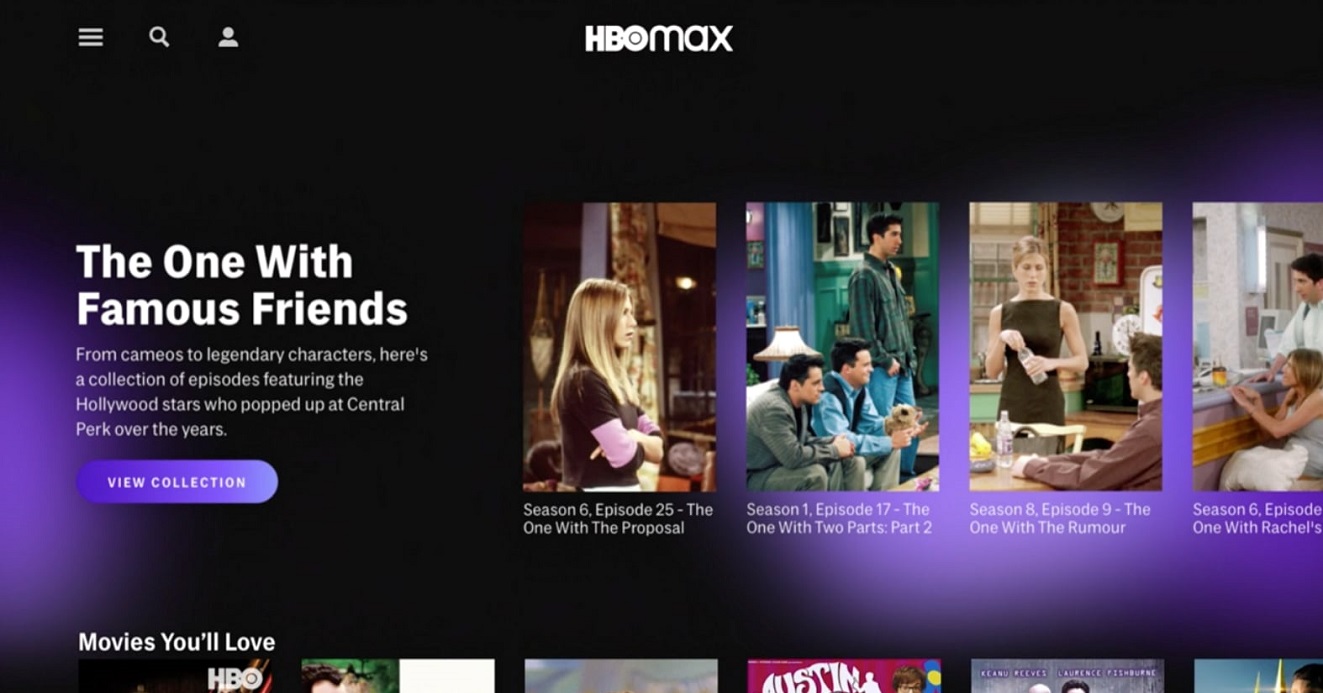Open The One With The Proposal thumbnail
This screenshot has width=1323, height=693.
(620, 347)
